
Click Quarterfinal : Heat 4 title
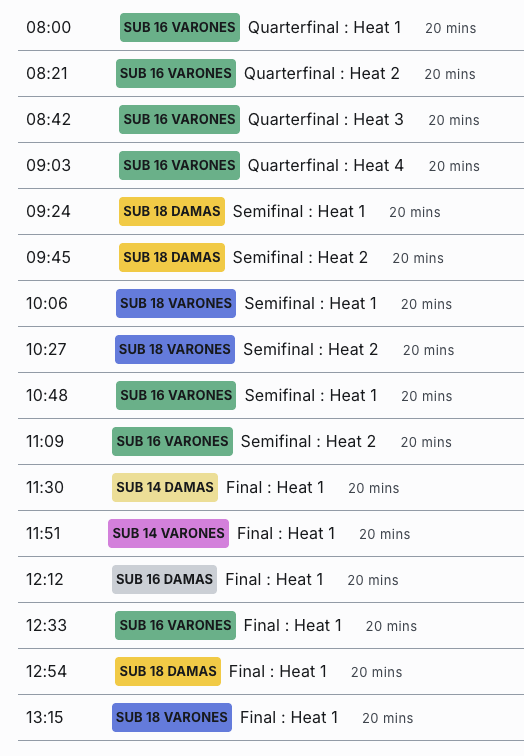[x=325, y=165]
